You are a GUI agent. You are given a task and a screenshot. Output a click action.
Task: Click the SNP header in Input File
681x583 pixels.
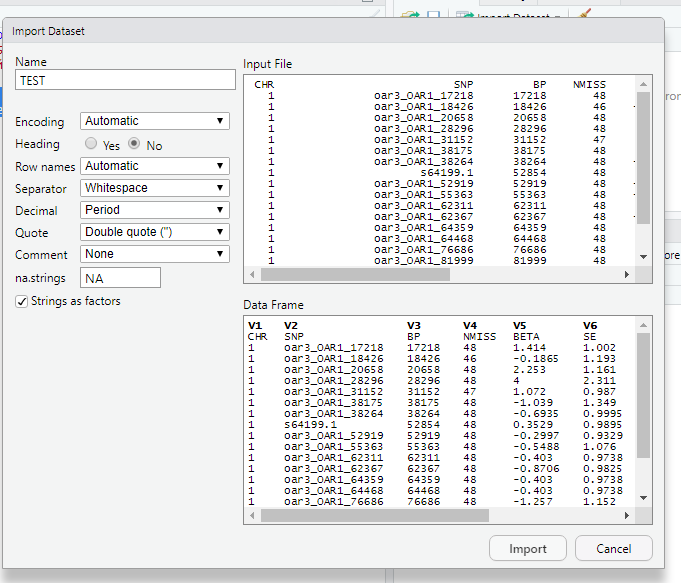(463, 84)
